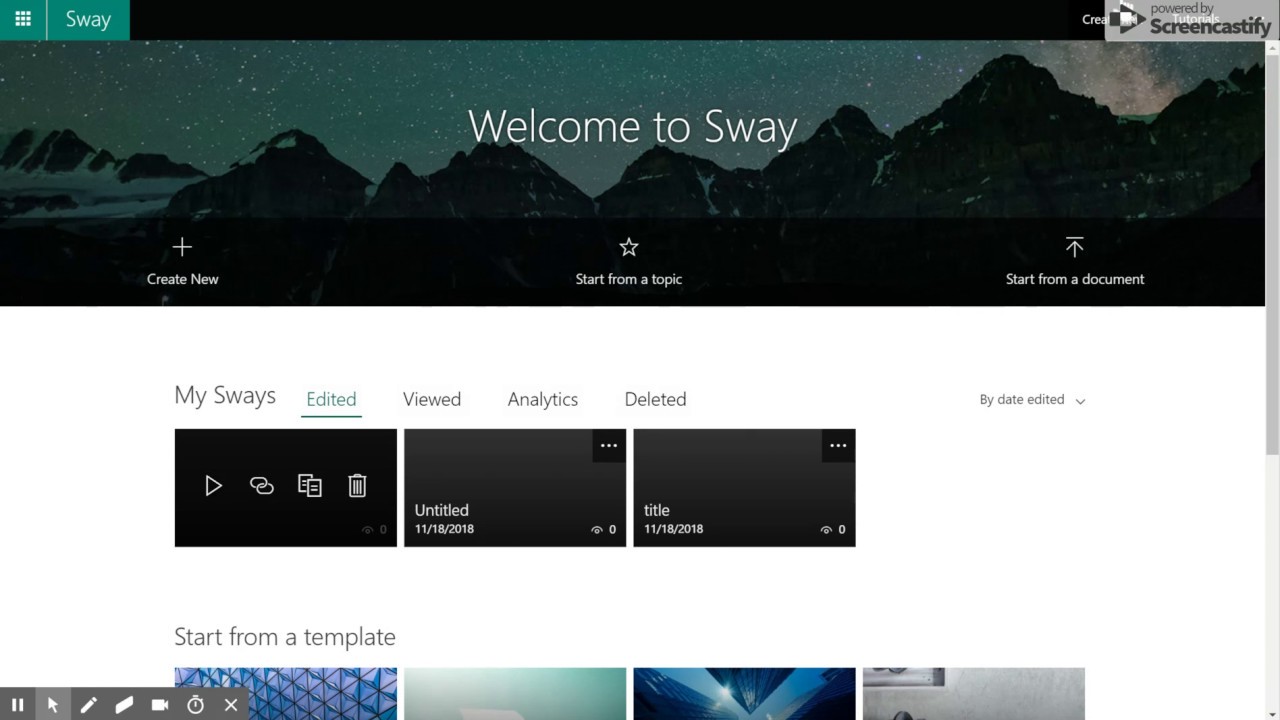Close the Screencastify recording toolbar
The width and height of the screenshot is (1280, 720).
[x=231, y=705]
